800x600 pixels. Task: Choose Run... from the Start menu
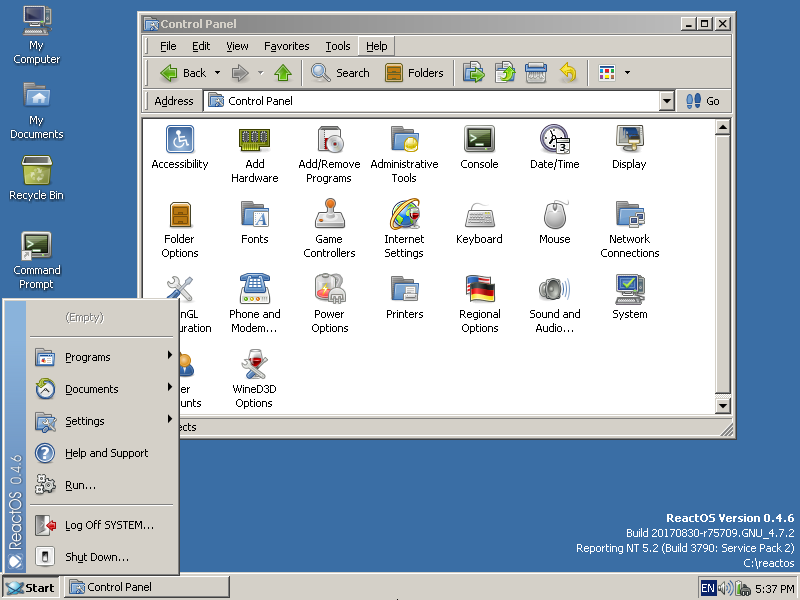tap(80, 485)
